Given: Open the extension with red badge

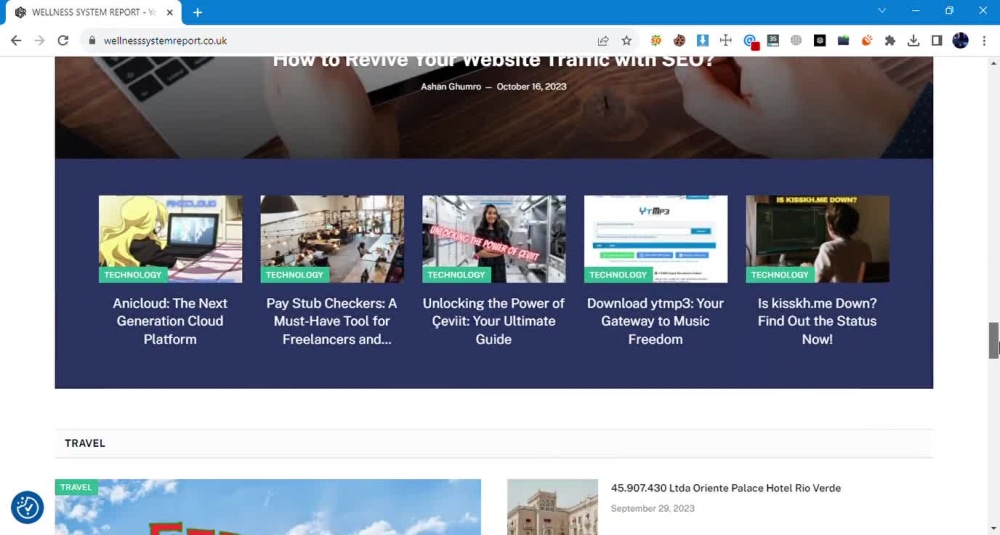Looking at the screenshot, I should [750, 41].
